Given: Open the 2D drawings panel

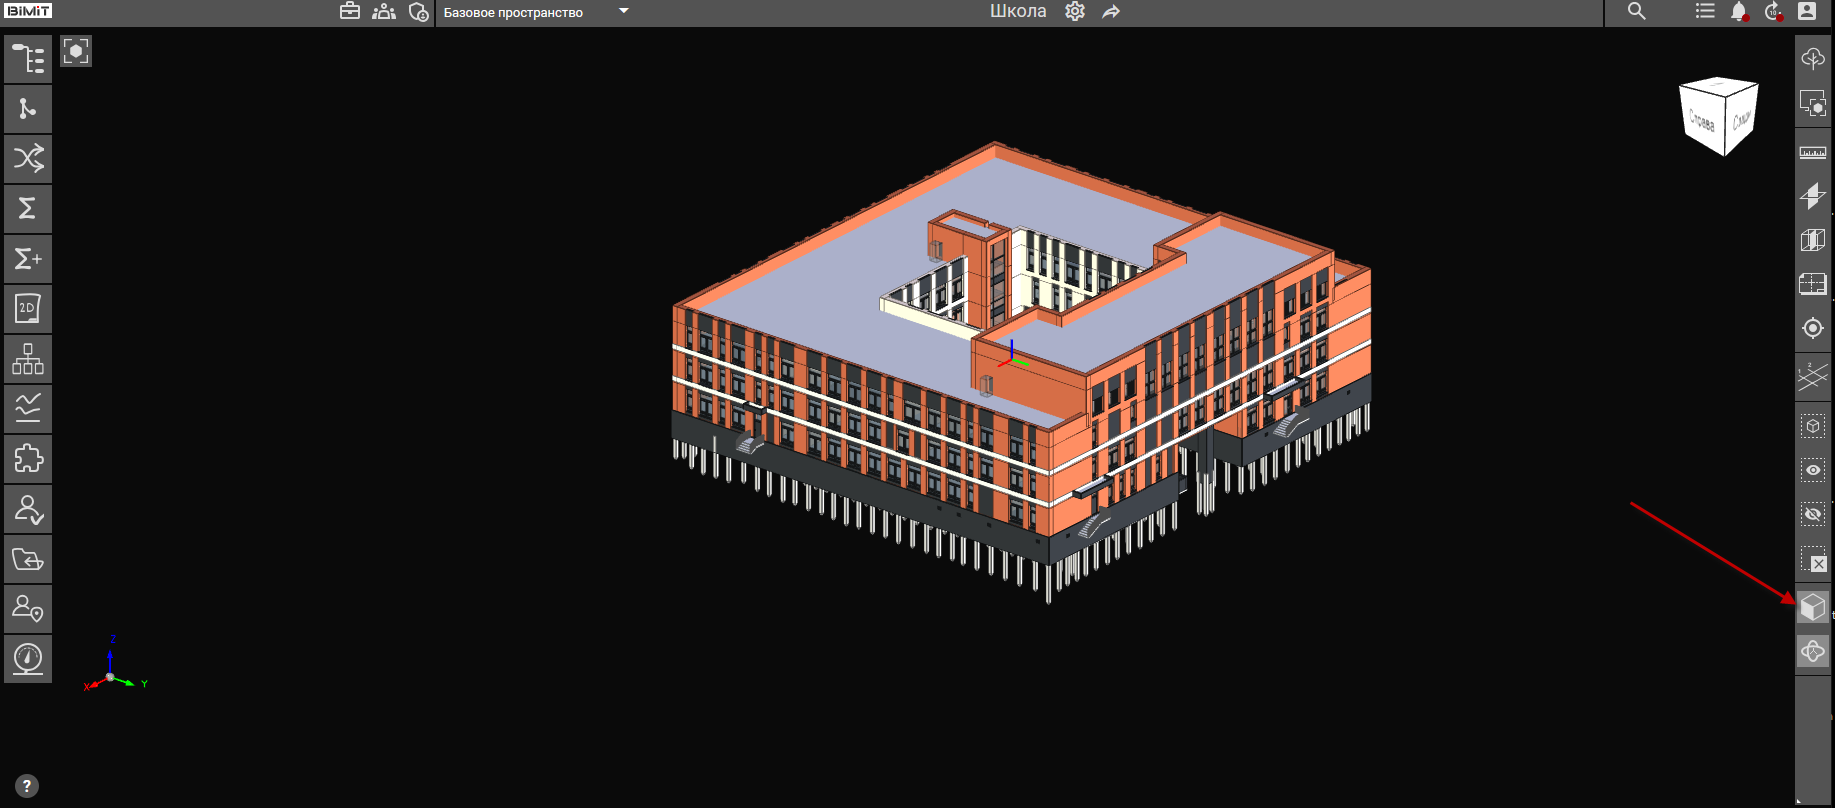Looking at the screenshot, I should tap(28, 309).
